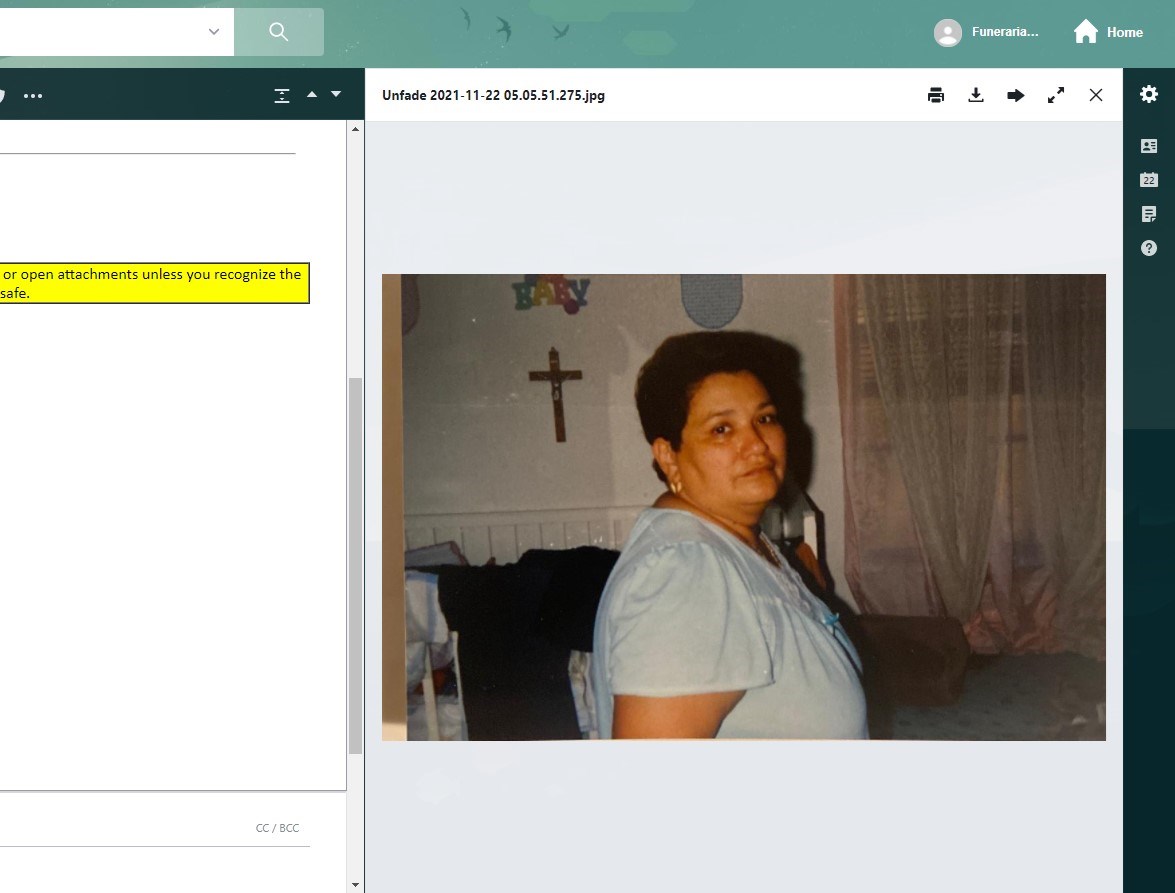Open the Funeraria account profile menu
The width and height of the screenshot is (1175, 893).
coord(987,31)
